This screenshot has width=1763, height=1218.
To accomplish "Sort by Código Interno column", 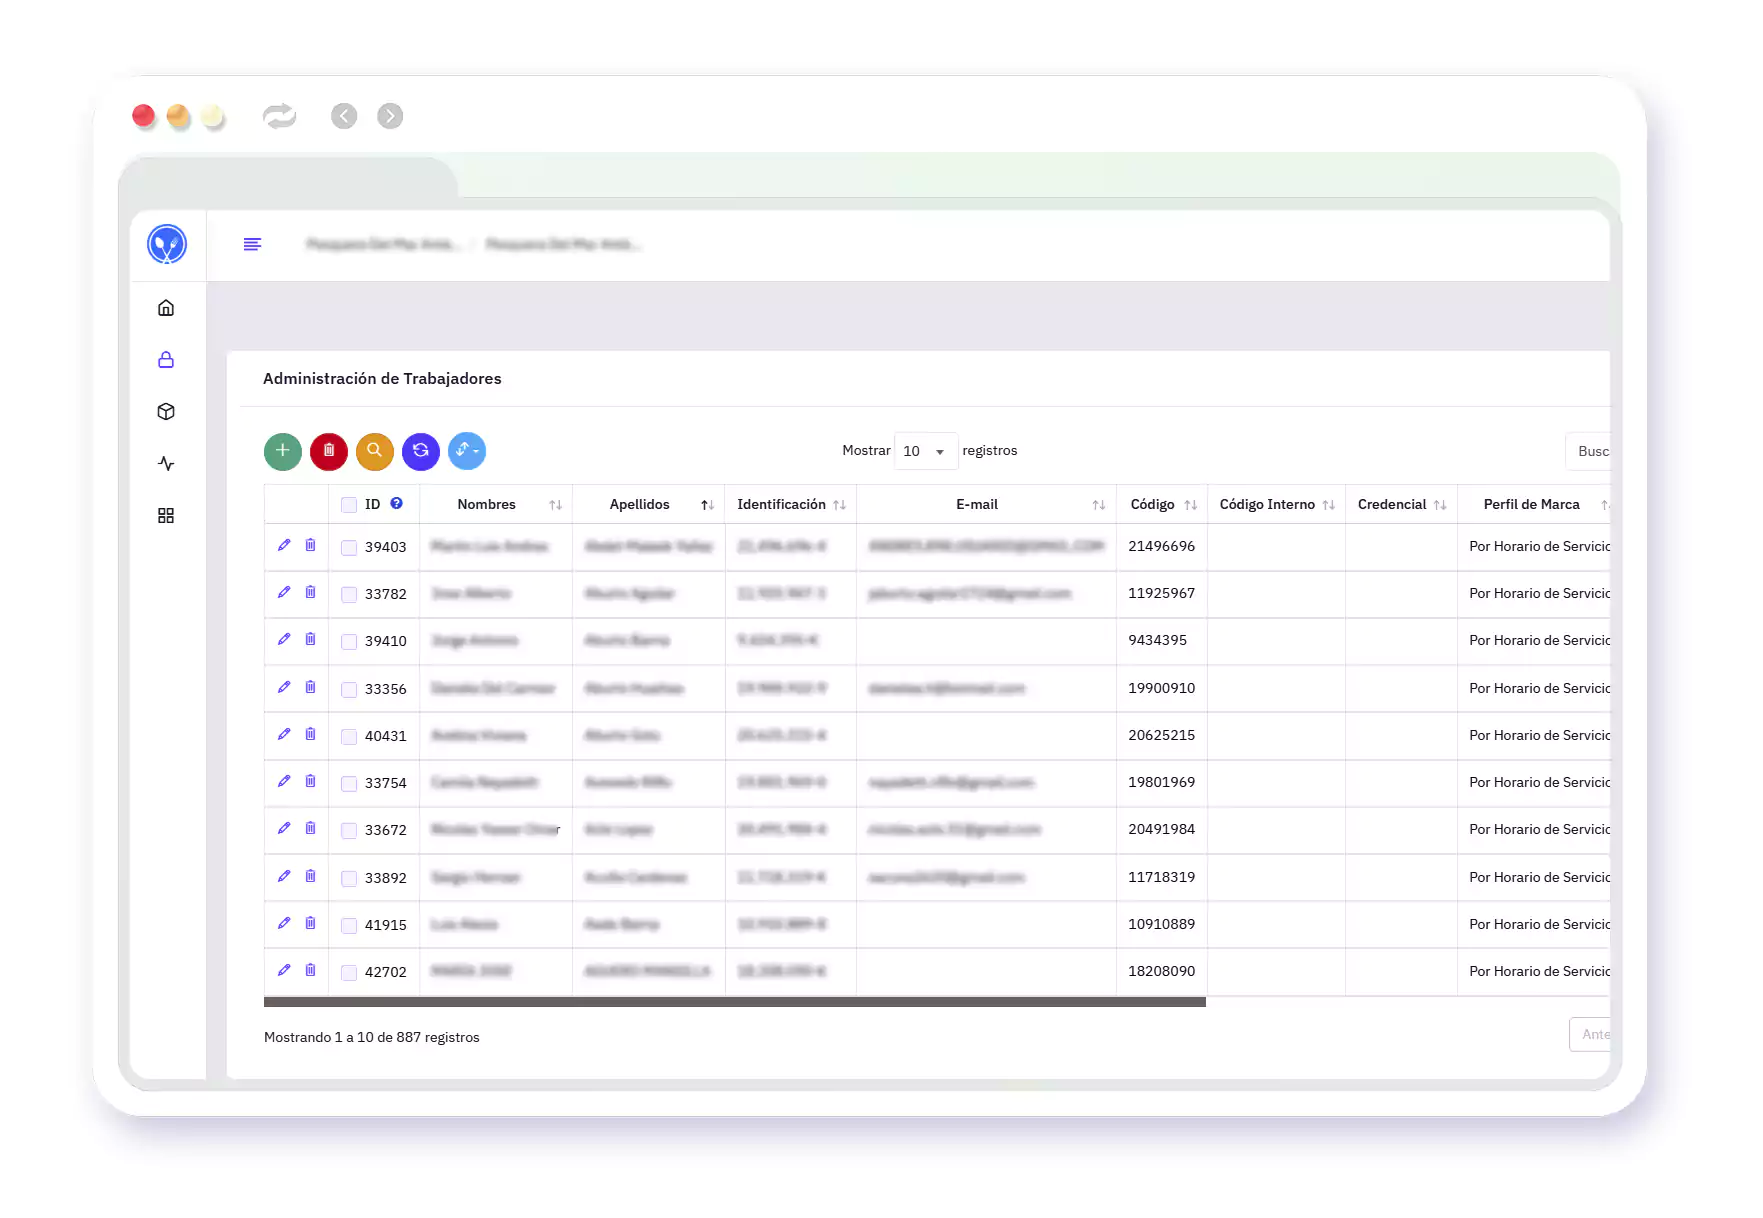I will (x=1276, y=505).
